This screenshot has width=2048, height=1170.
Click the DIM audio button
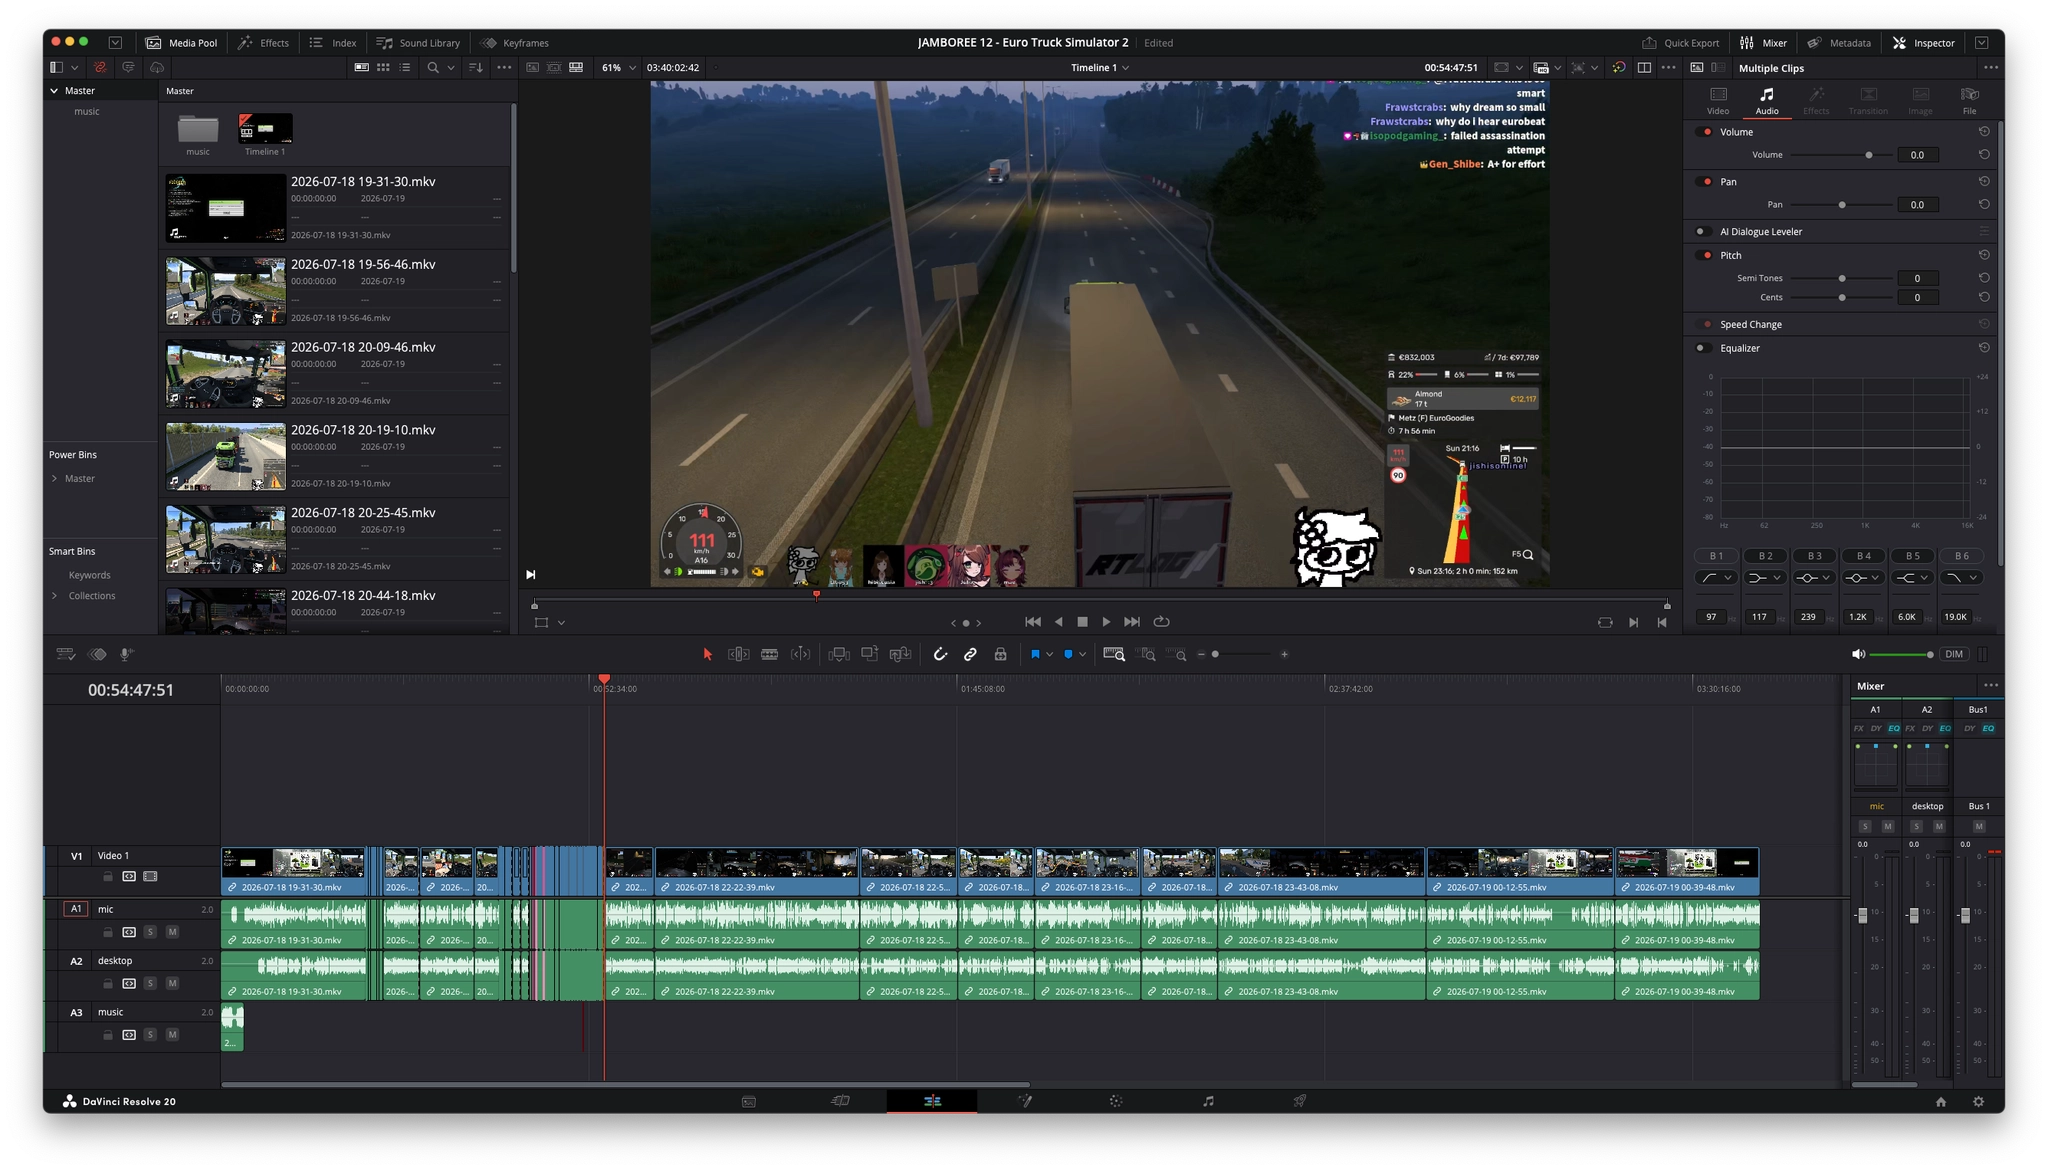point(1954,654)
